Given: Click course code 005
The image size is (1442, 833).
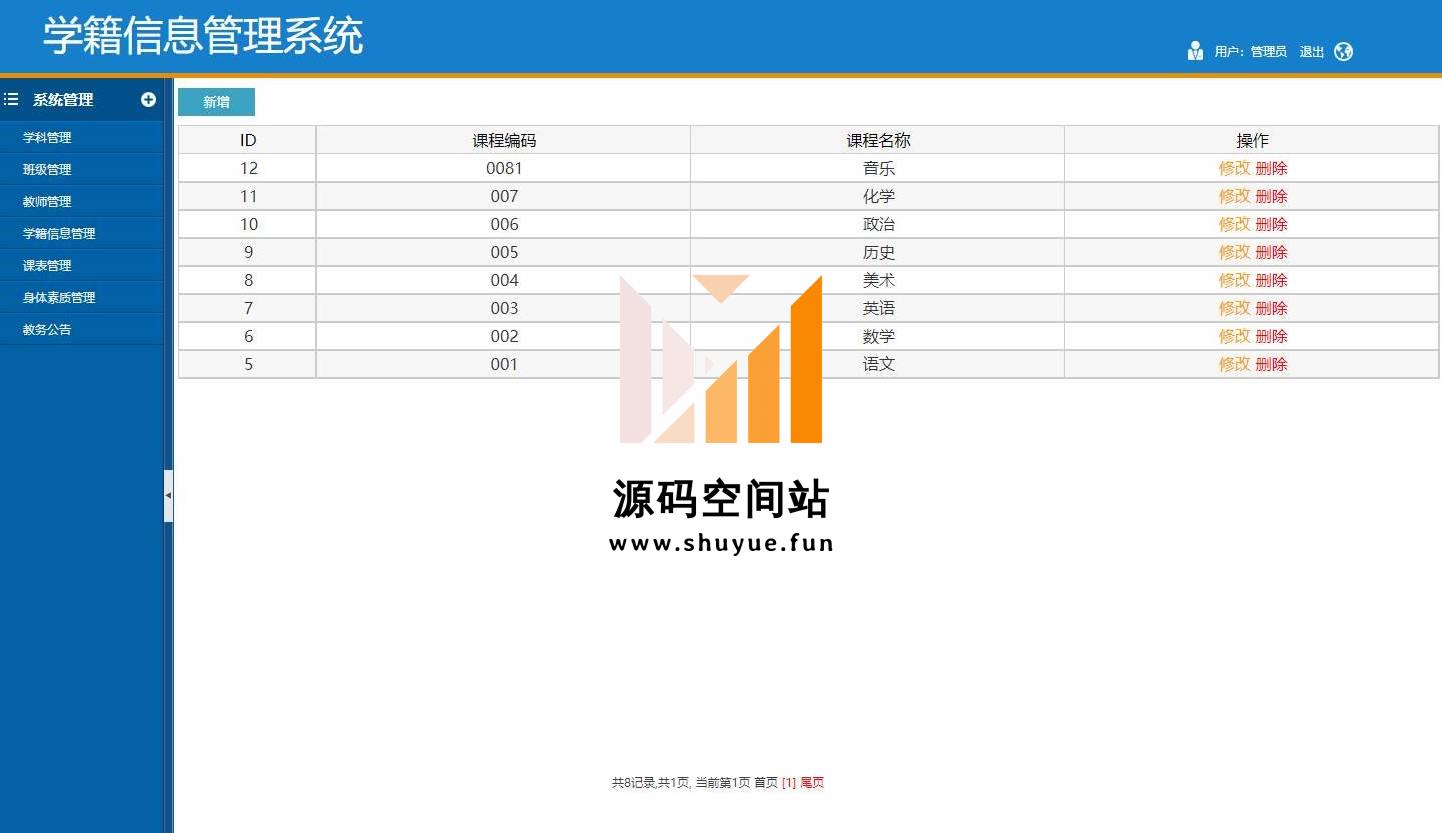Looking at the screenshot, I should [504, 252].
